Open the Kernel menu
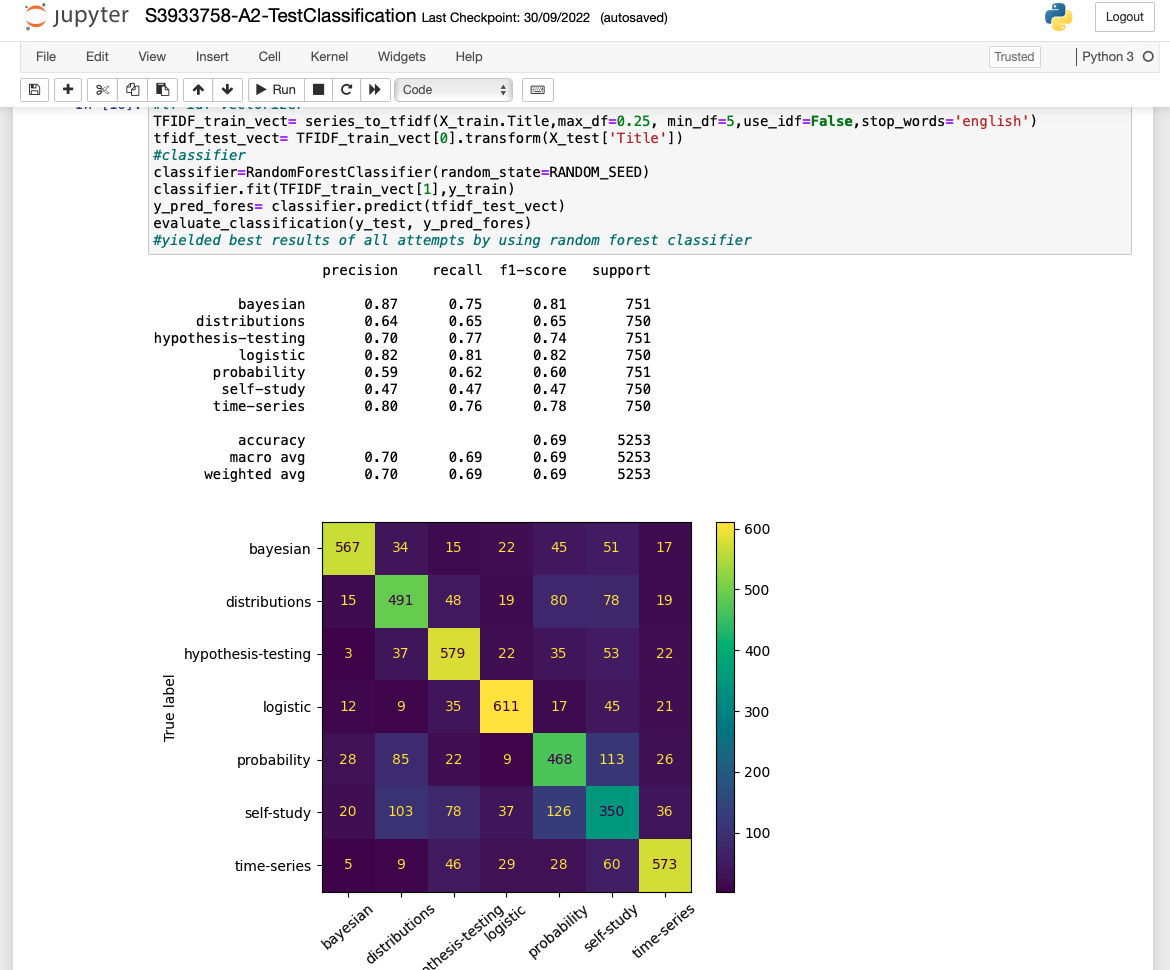 tap(329, 57)
